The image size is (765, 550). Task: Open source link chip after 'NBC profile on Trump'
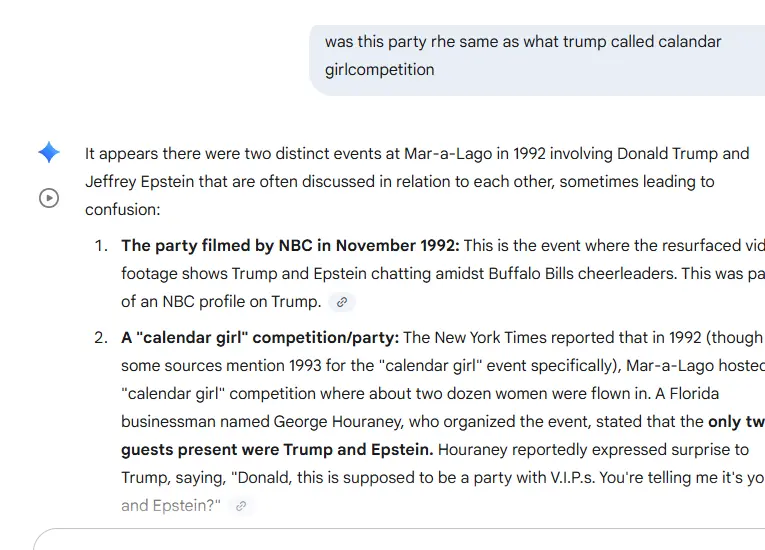tap(342, 302)
